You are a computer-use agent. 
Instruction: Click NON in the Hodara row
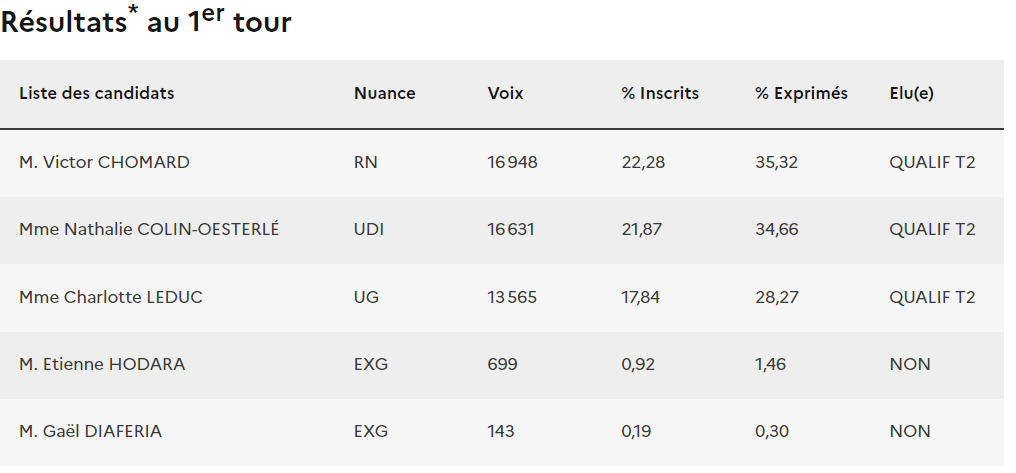909,365
